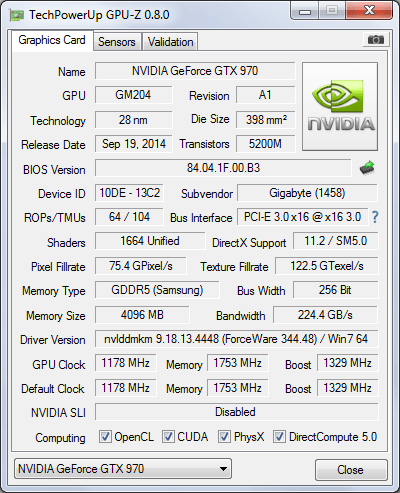
Task: Click the Die Size field 398 mm²
Action: click(x=266, y=120)
